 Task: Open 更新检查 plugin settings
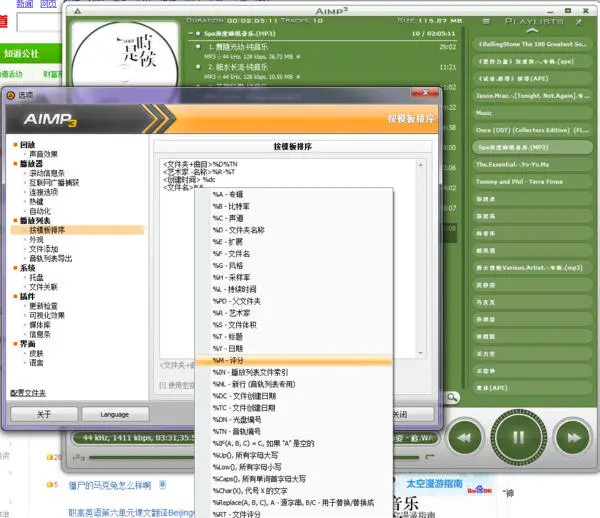43,306
